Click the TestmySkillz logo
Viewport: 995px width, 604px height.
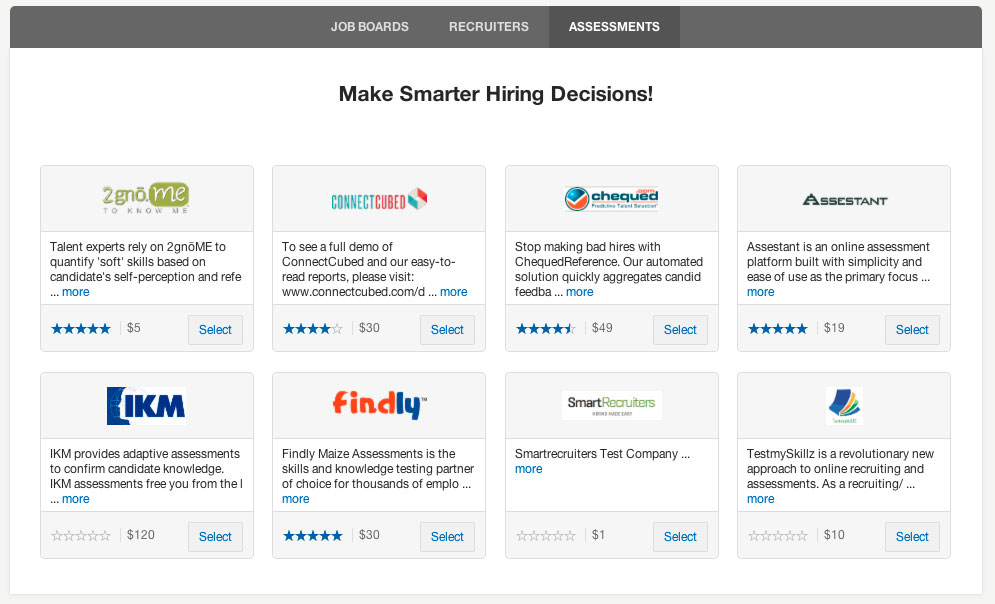tap(844, 406)
